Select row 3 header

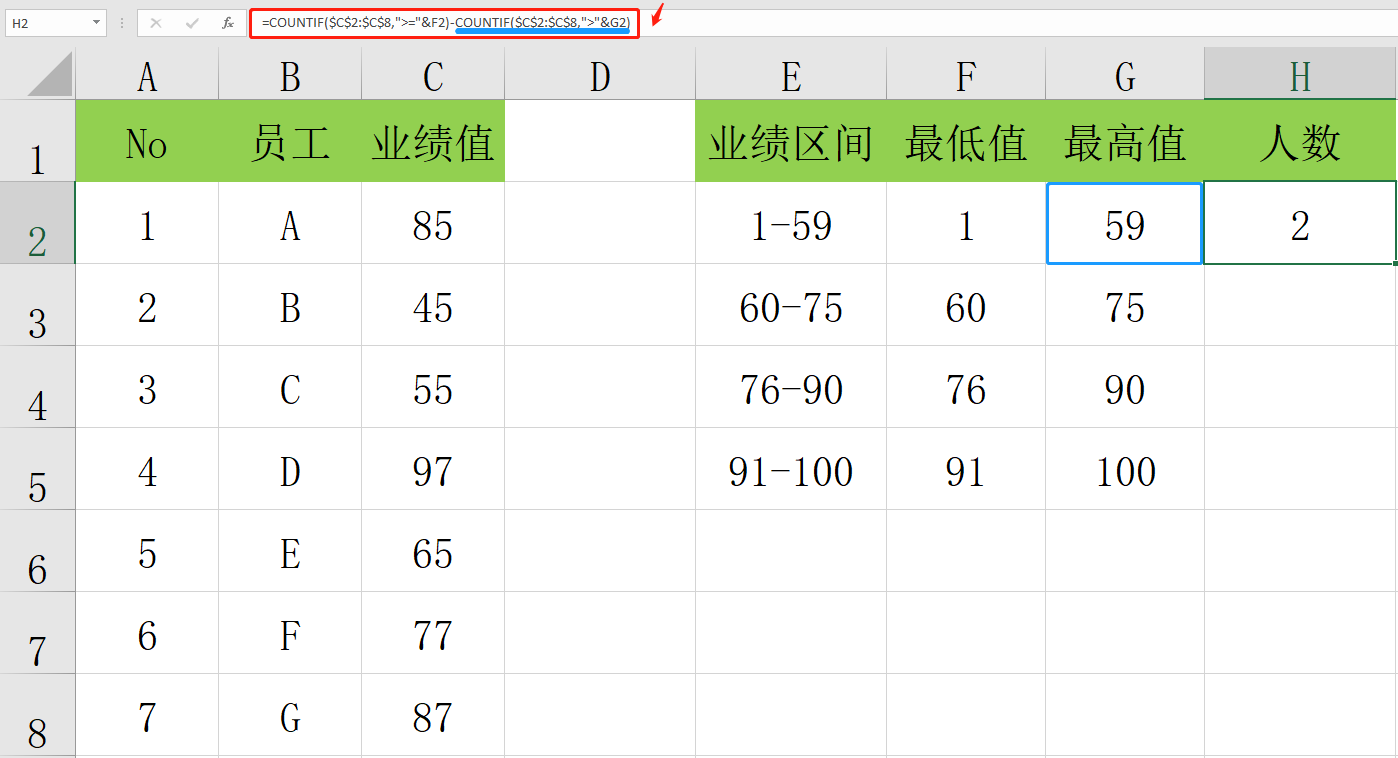click(37, 305)
